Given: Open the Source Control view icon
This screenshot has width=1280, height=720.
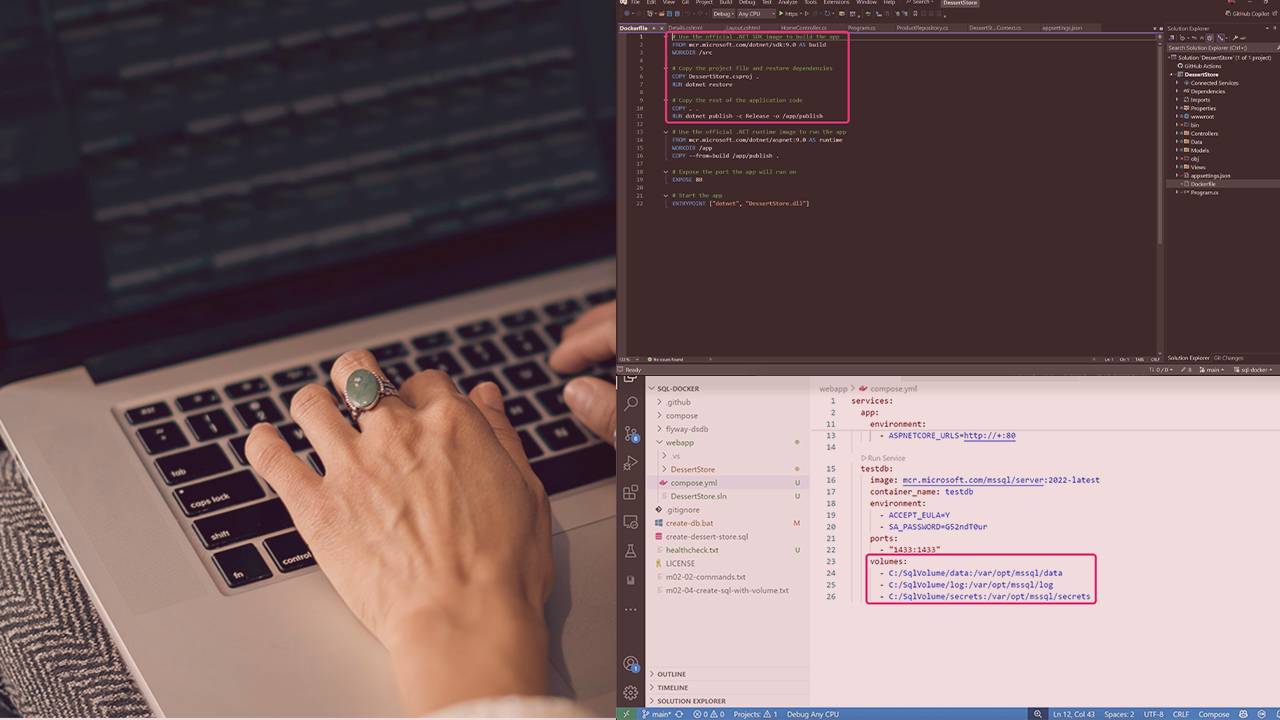Looking at the screenshot, I should click(630, 434).
